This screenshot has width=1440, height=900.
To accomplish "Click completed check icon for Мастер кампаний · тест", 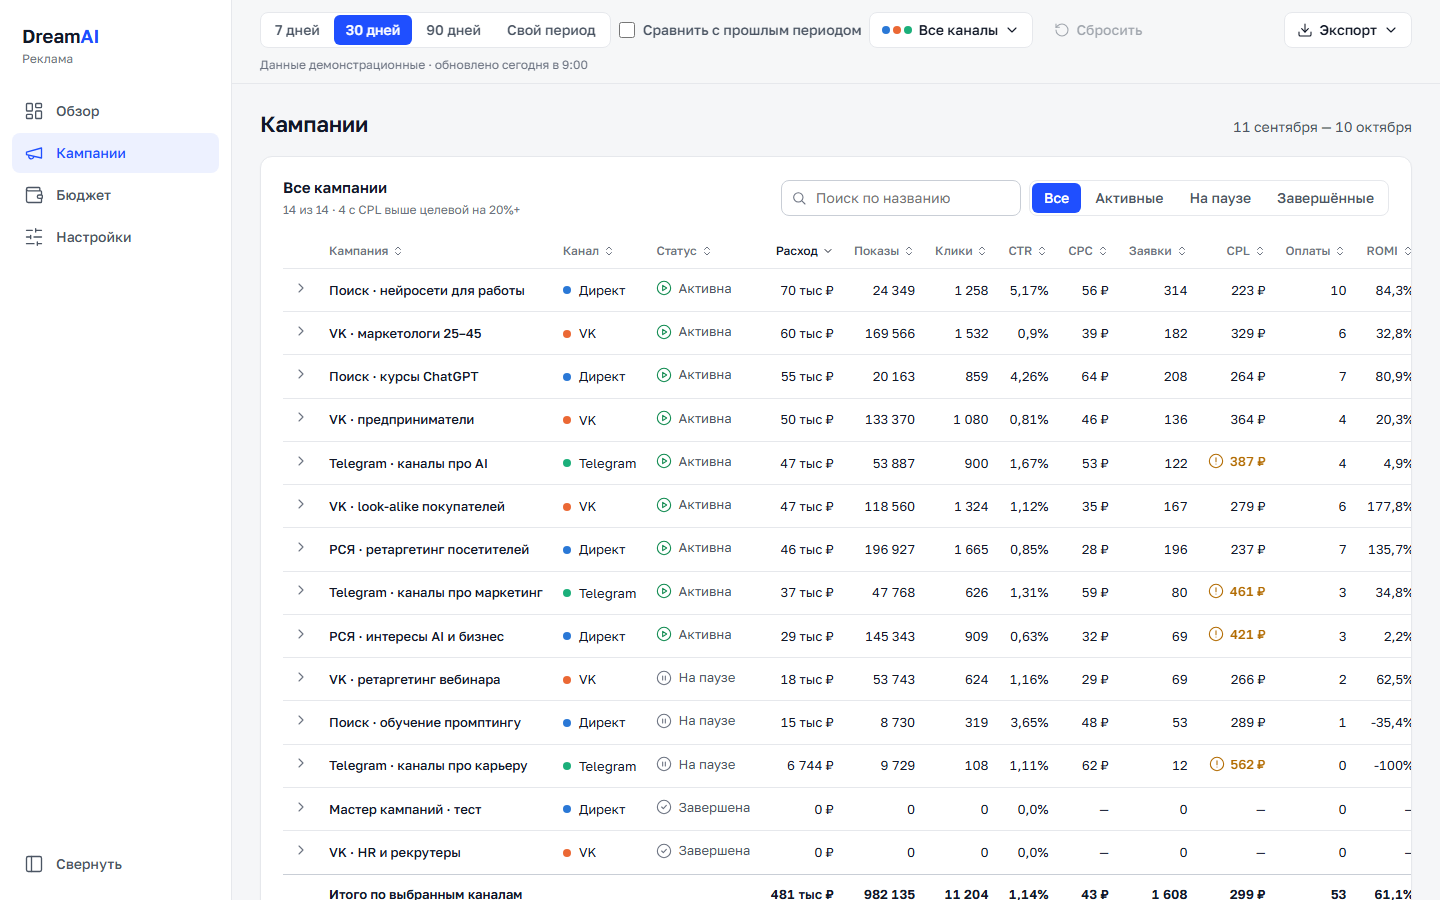I will tap(664, 807).
